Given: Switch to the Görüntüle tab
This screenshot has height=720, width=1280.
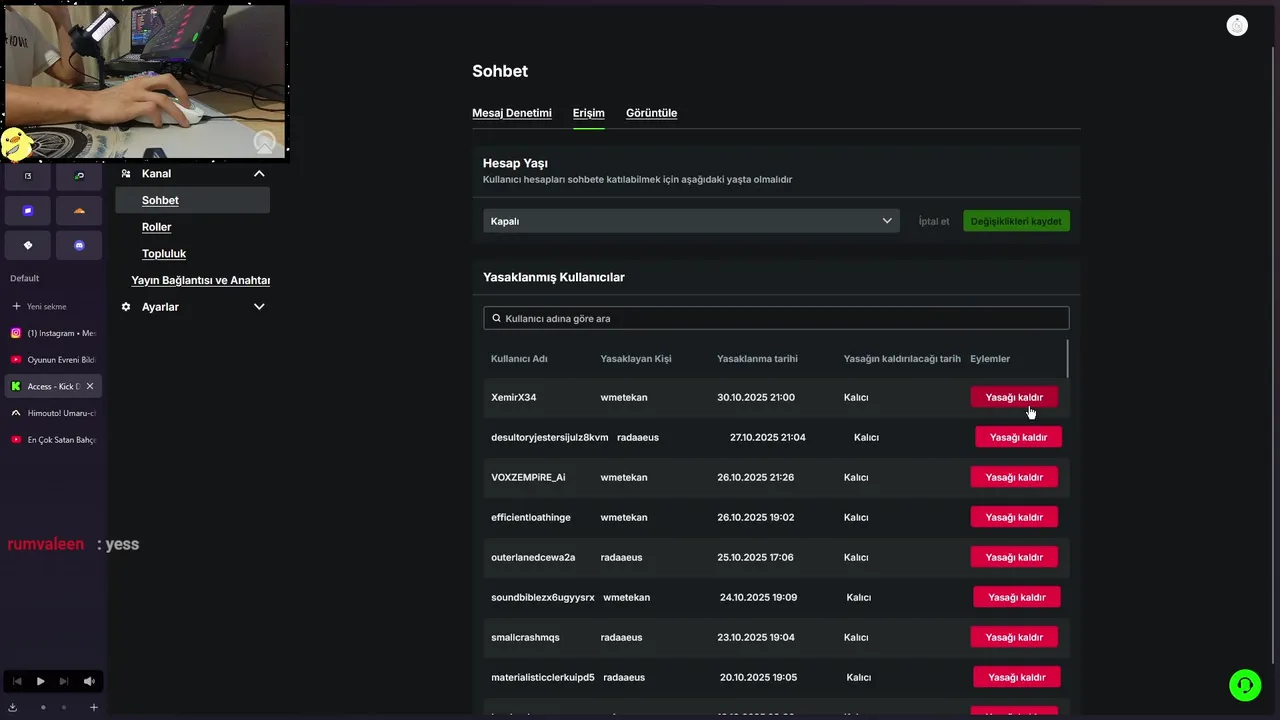Looking at the screenshot, I should click(651, 113).
